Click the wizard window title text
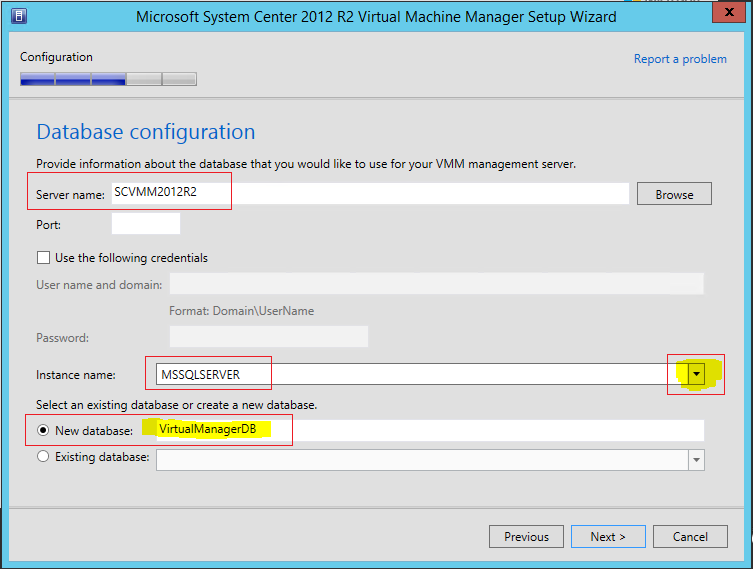Image resolution: width=753 pixels, height=569 pixels. point(376,17)
